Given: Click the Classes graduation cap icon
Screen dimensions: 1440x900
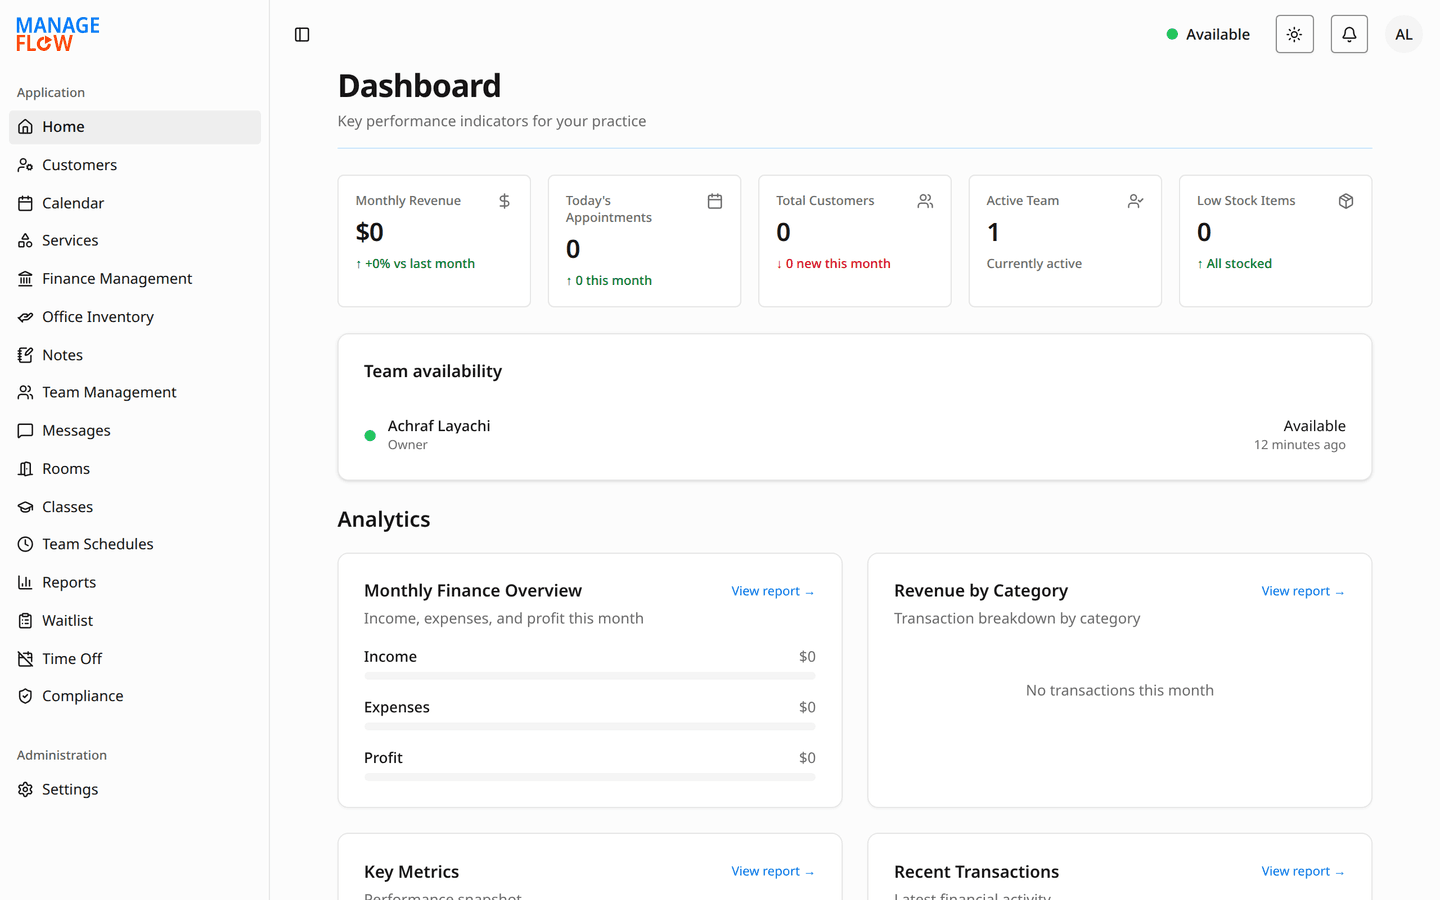Looking at the screenshot, I should 25,507.
